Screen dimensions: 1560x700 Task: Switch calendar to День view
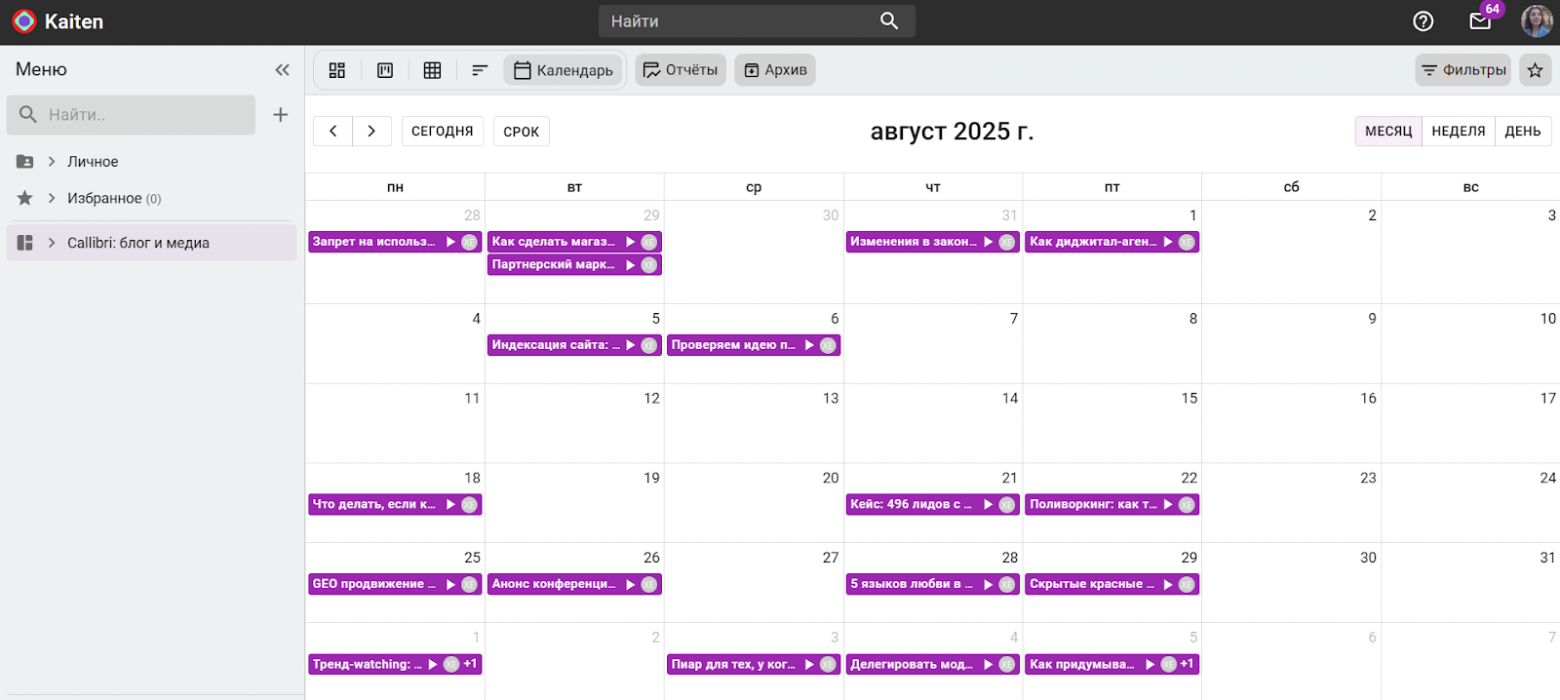point(1522,131)
